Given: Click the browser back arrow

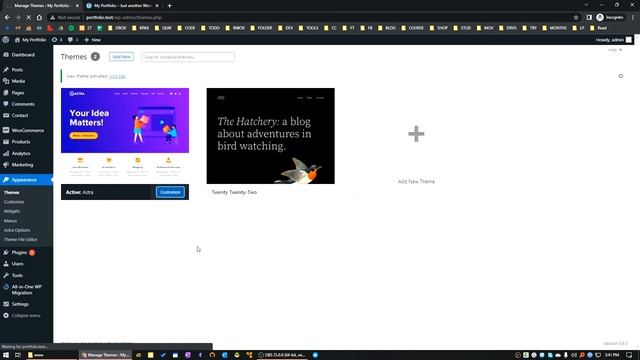Looking at the screenshot, I should [x=7, y=18].
